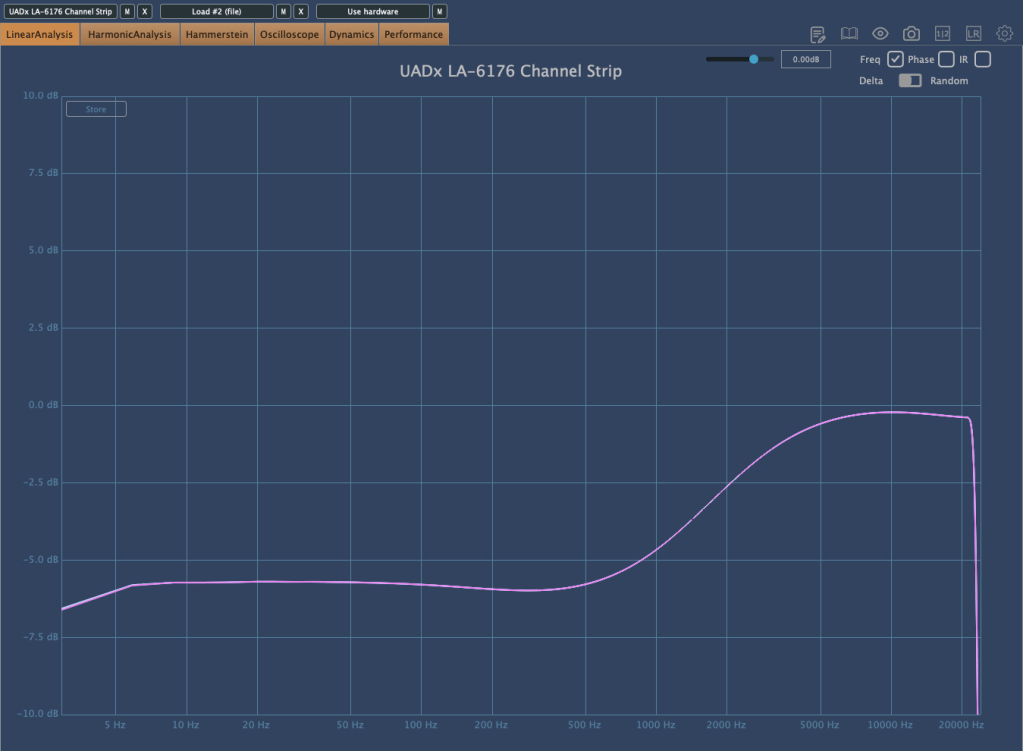Click the Store button on the graph
1023x751 pixels.
[x=96, y=109]
